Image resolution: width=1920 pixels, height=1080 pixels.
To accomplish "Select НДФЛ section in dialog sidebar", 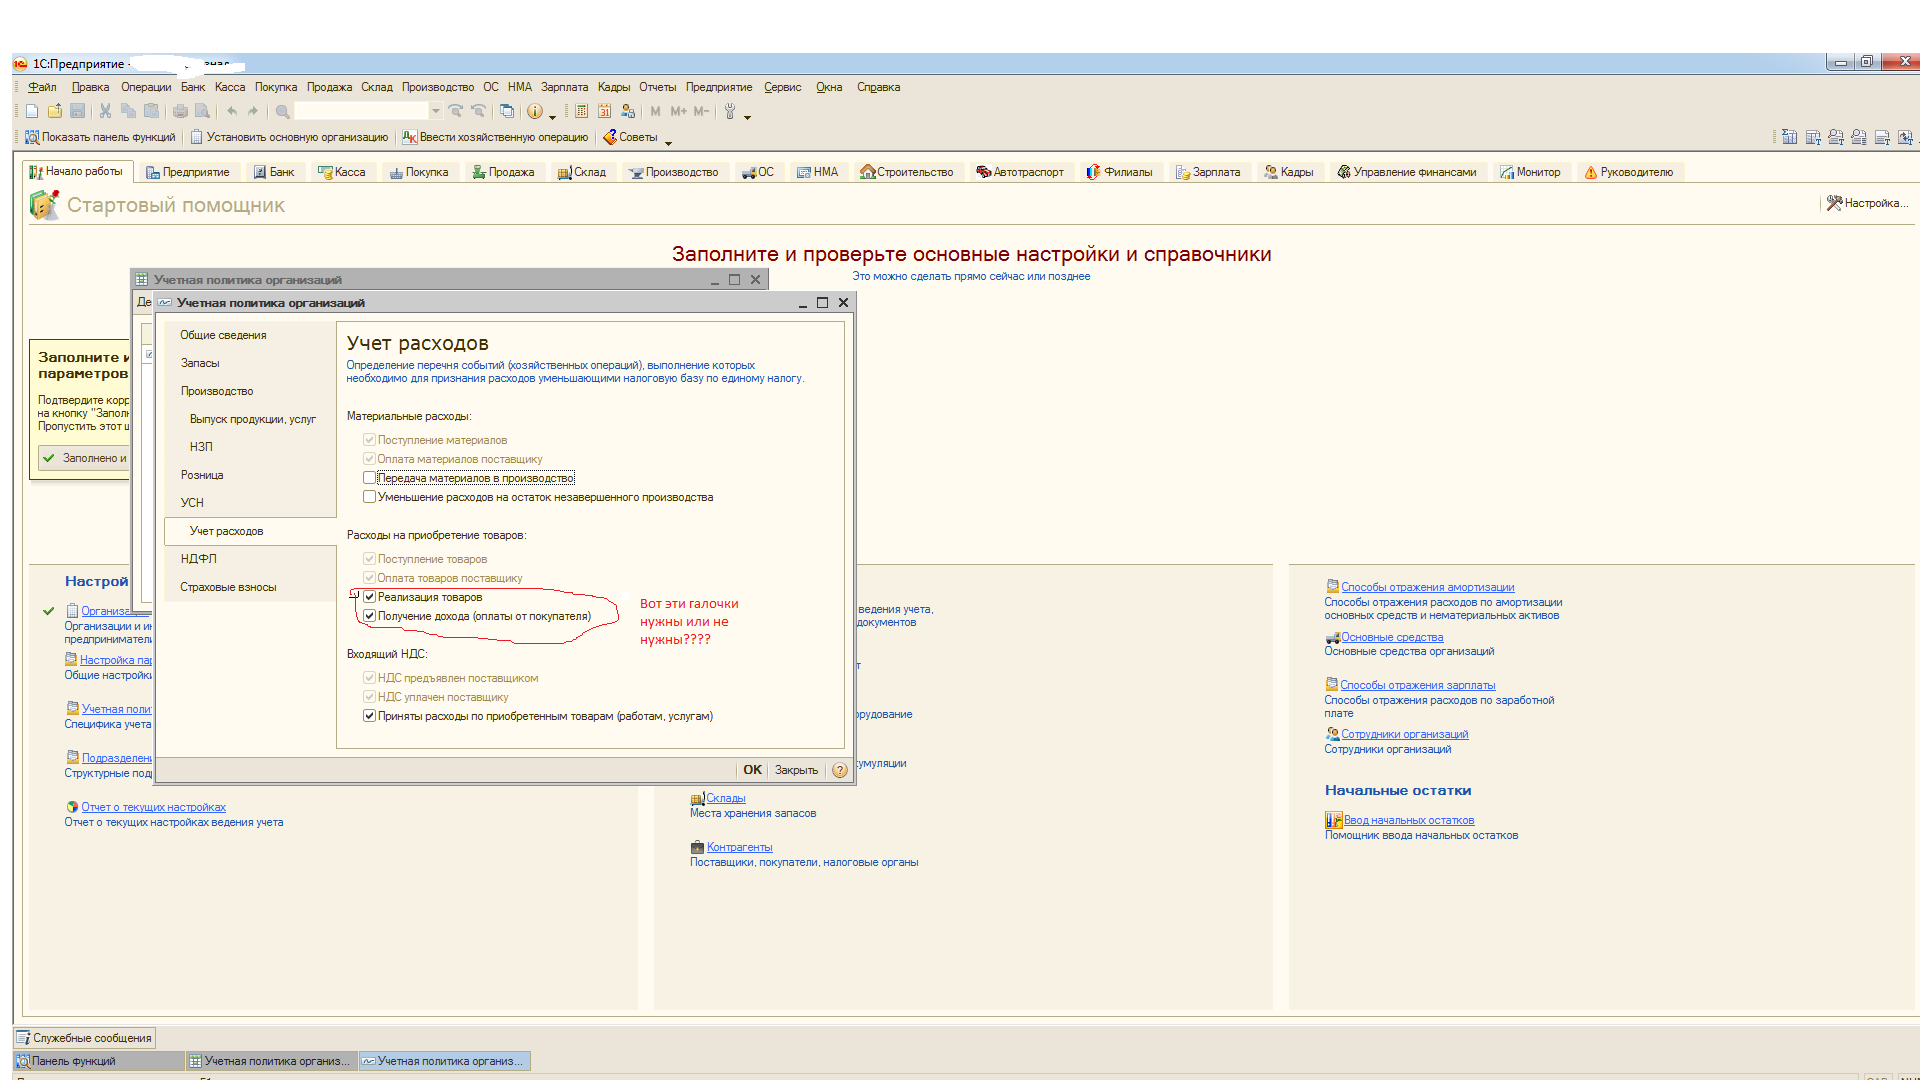I will [x=198, y=559].
